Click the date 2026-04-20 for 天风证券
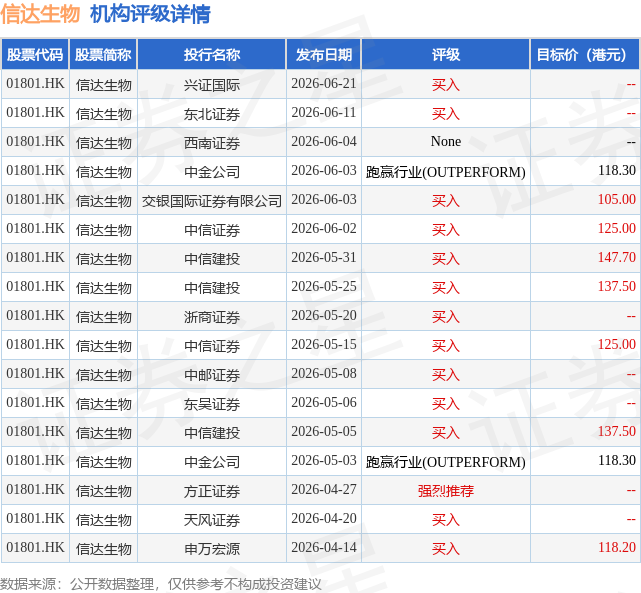Image resolution: width=641 pixels, height=593 pixels. [324, 519]
